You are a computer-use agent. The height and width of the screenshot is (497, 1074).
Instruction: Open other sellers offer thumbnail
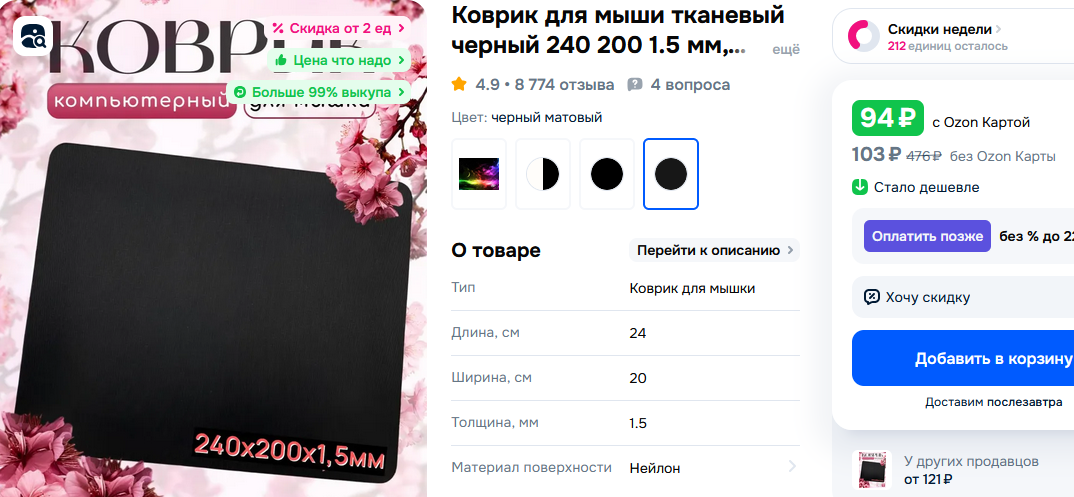pyautogui.click(x=872, y=470)
